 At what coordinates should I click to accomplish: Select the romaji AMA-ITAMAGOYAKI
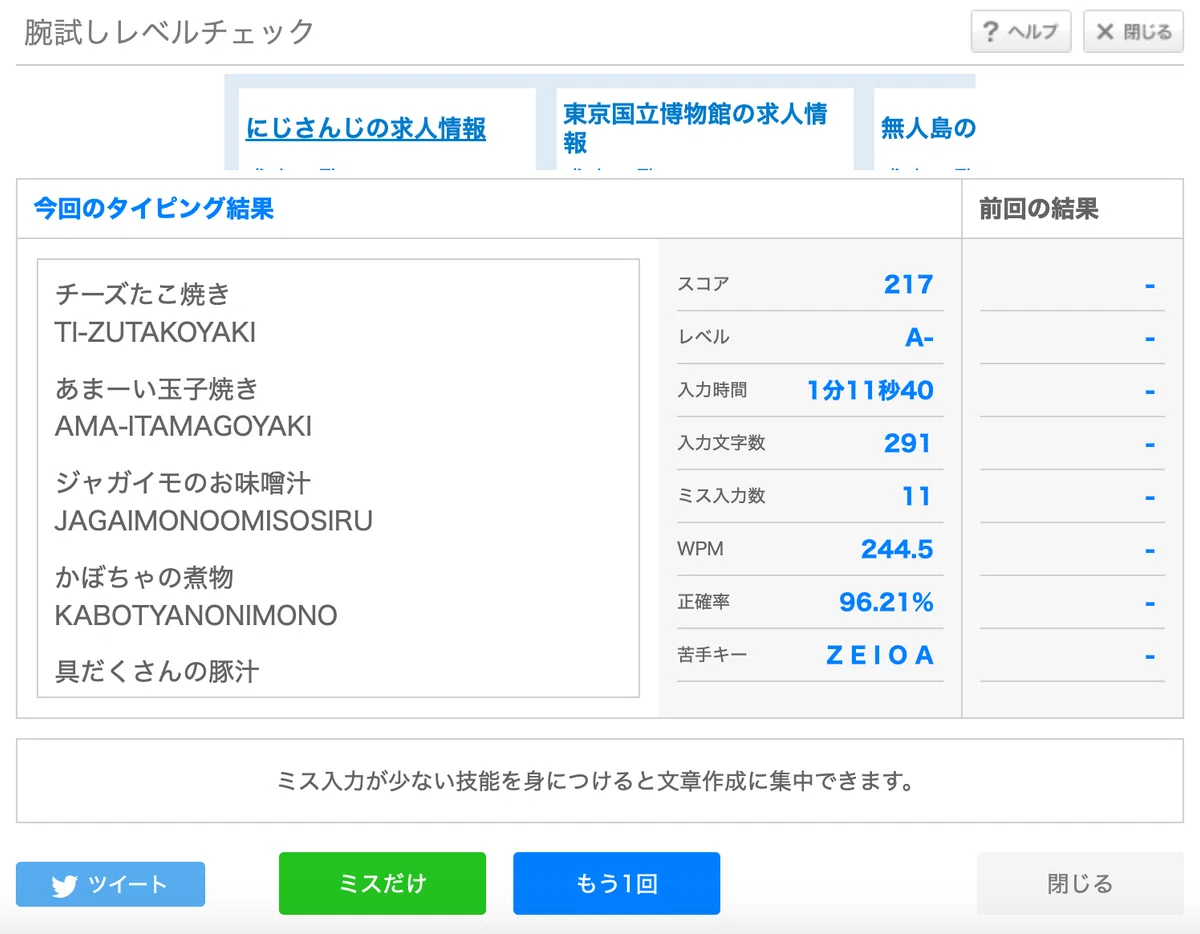coord(183,427)
